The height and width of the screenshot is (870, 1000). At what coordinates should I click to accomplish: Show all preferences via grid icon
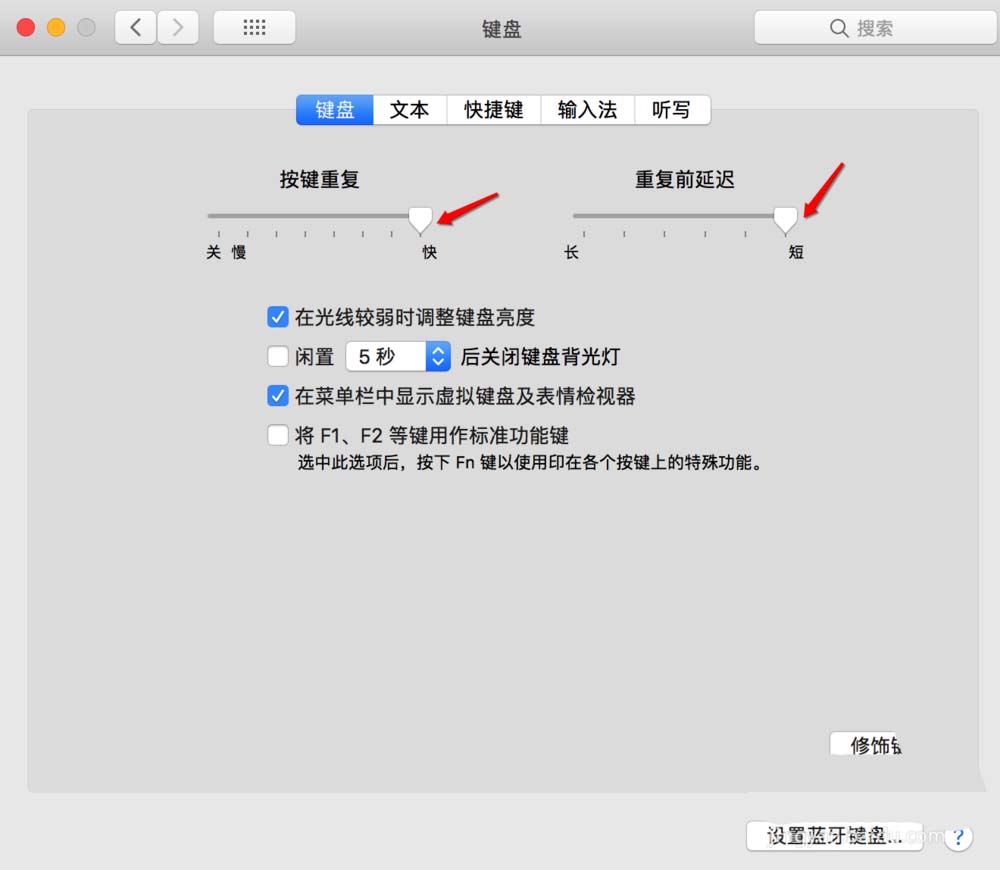(x=254, y=27)
